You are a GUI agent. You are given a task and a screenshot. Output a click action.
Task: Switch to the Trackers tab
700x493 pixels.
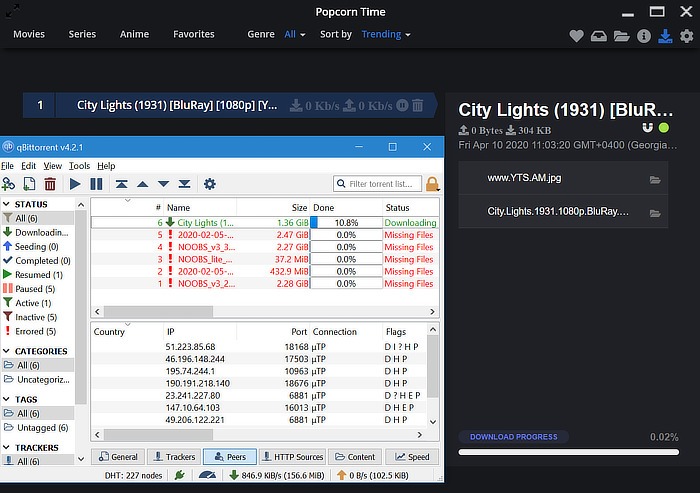pos(174,457)
